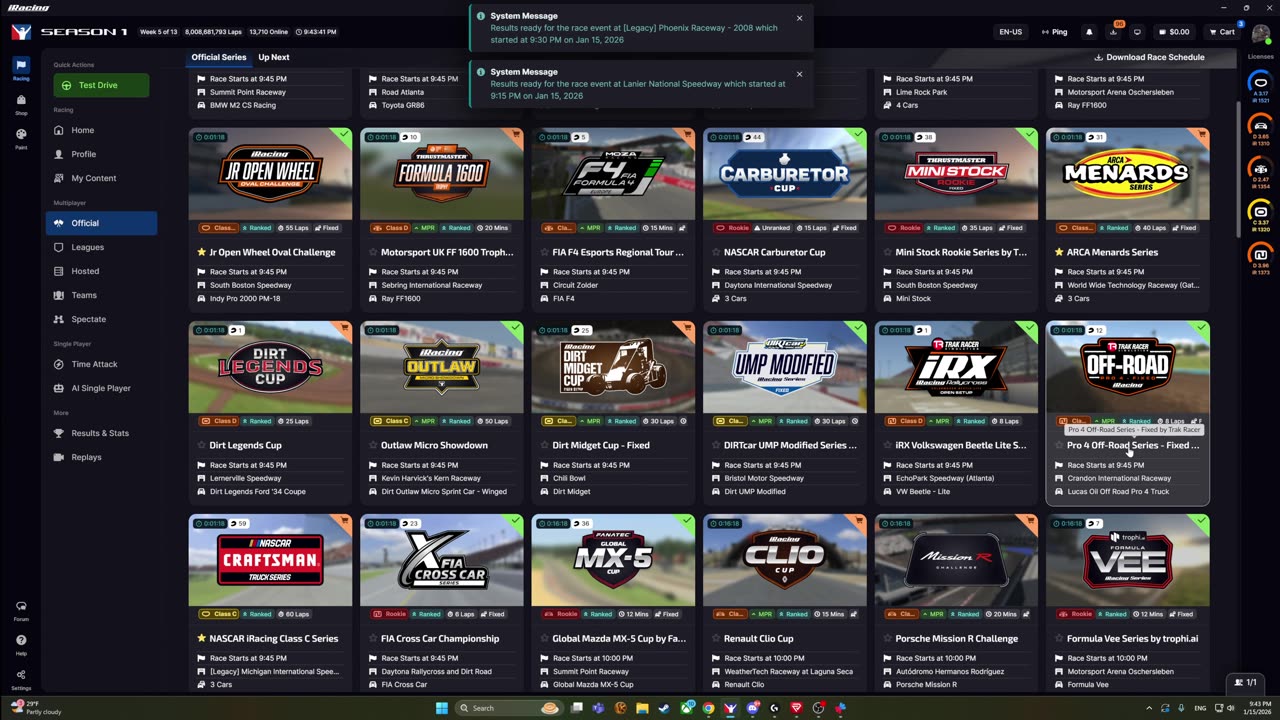This screenshot has width=1280, height=720.
Task: Click the iRacing logo at top left
Action: pos(21,32)
